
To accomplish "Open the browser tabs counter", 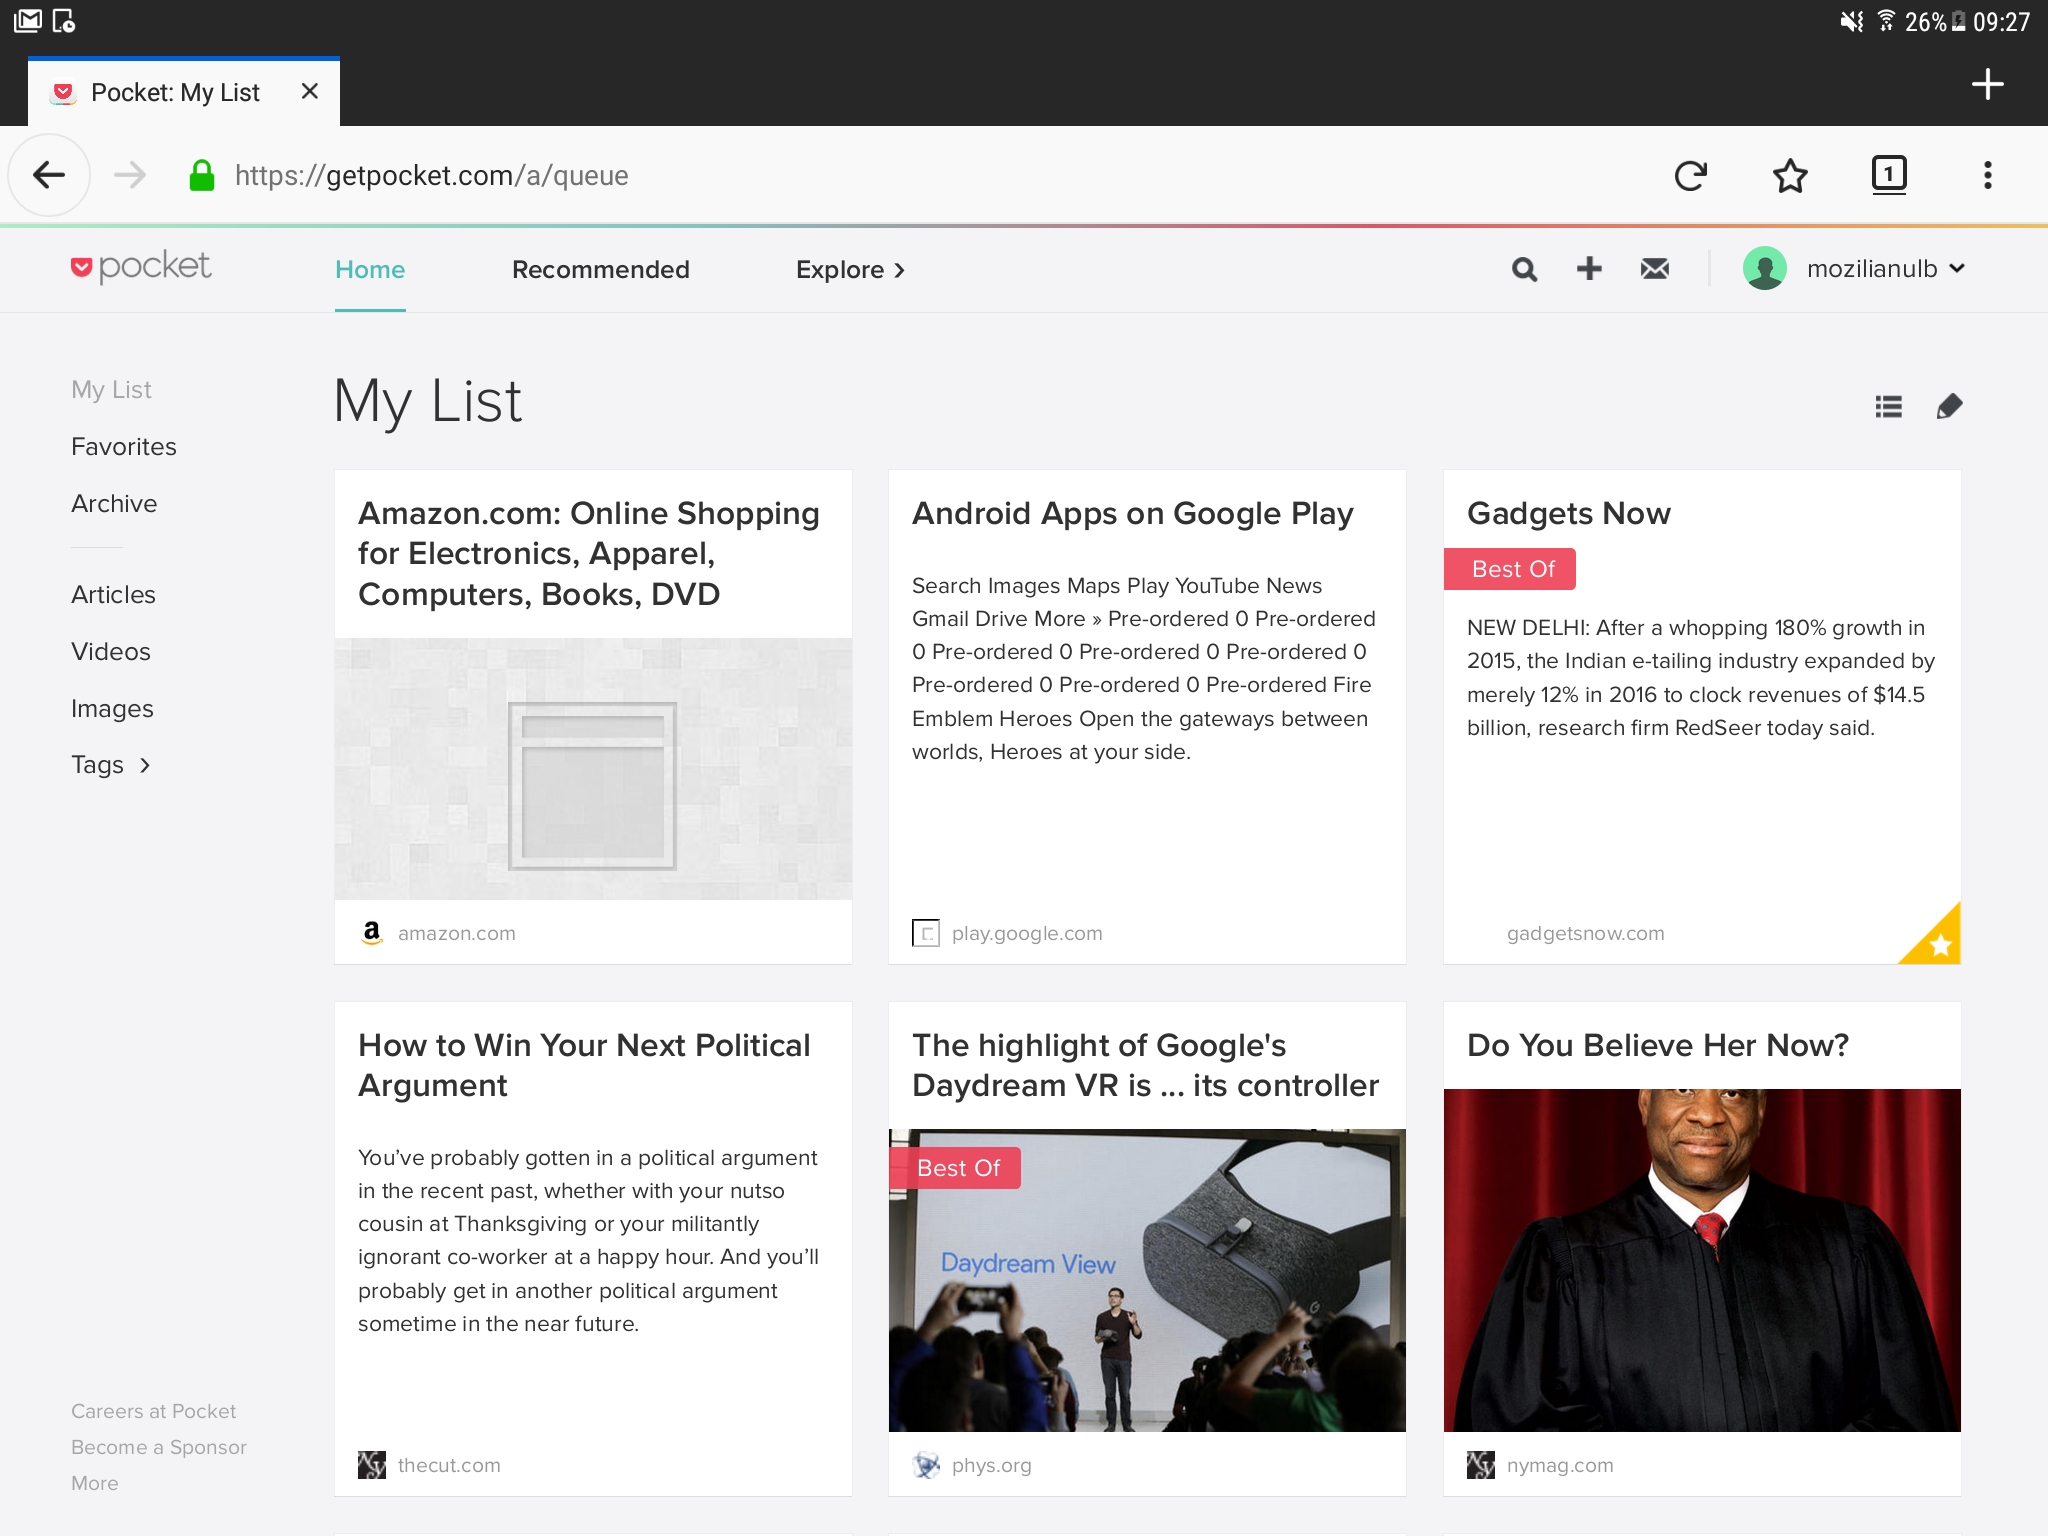I will [1888, 176].
